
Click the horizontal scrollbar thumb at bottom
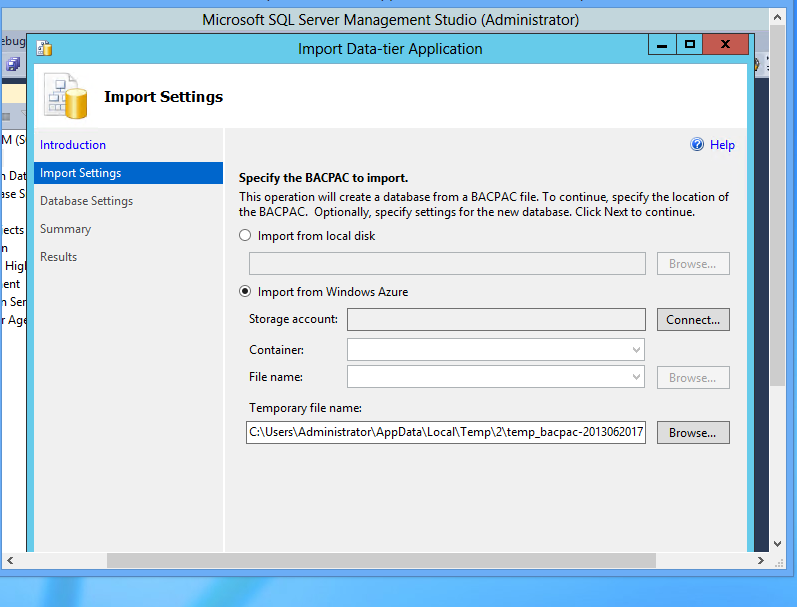tap(380, 560)
